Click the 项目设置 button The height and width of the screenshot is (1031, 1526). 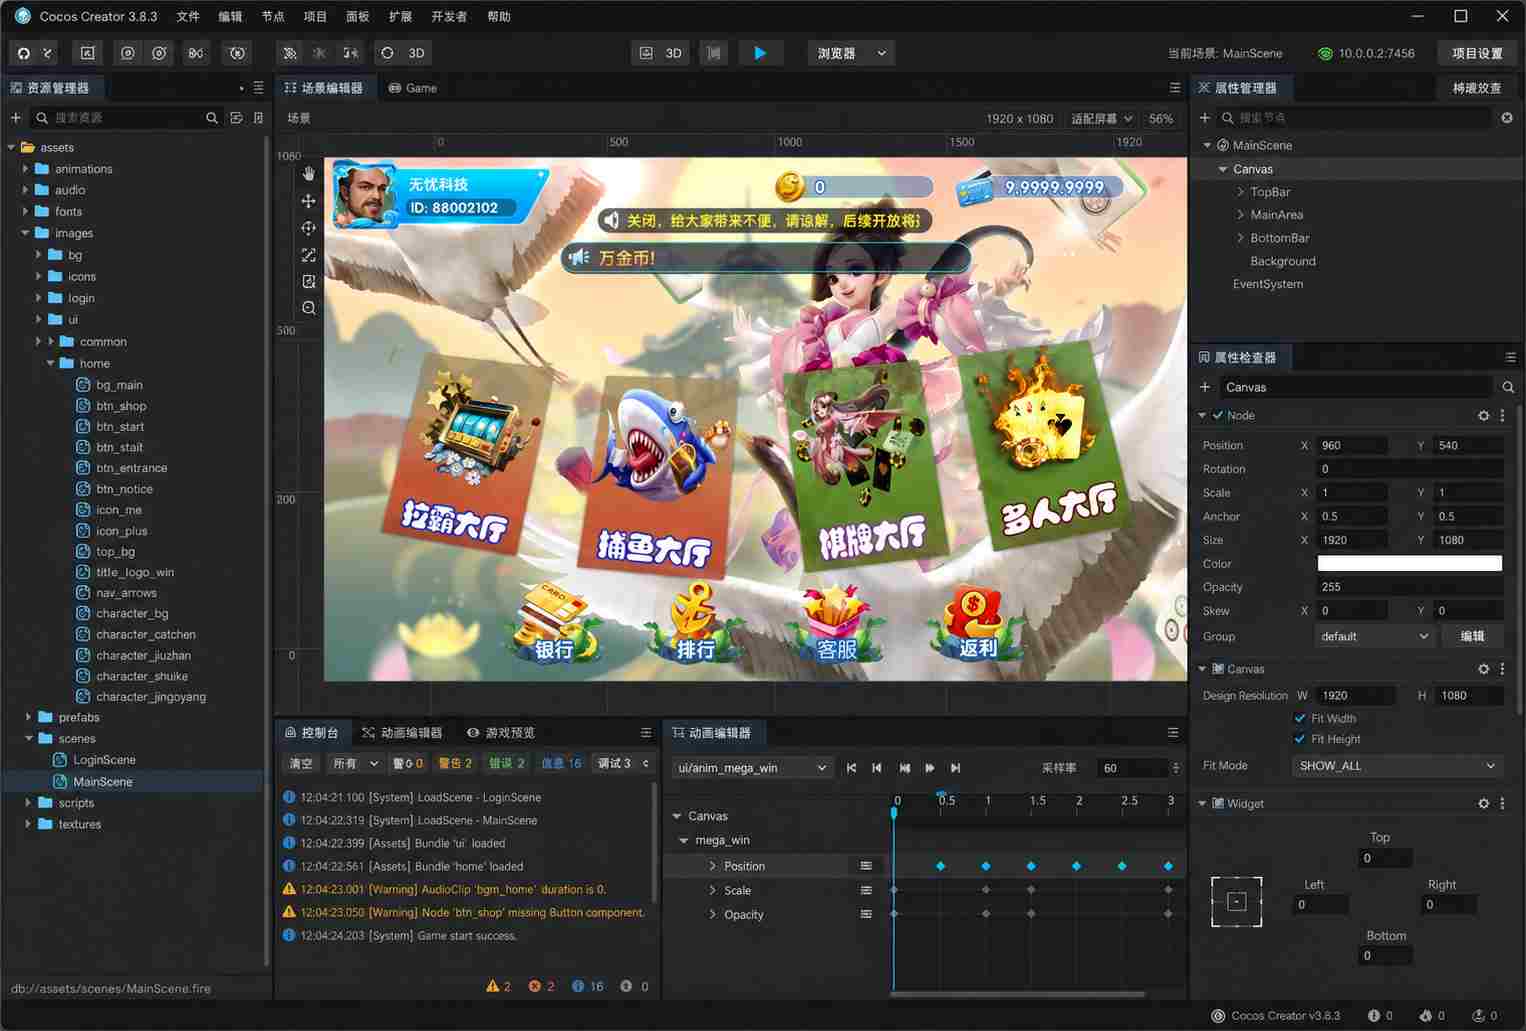[1477, 53]
